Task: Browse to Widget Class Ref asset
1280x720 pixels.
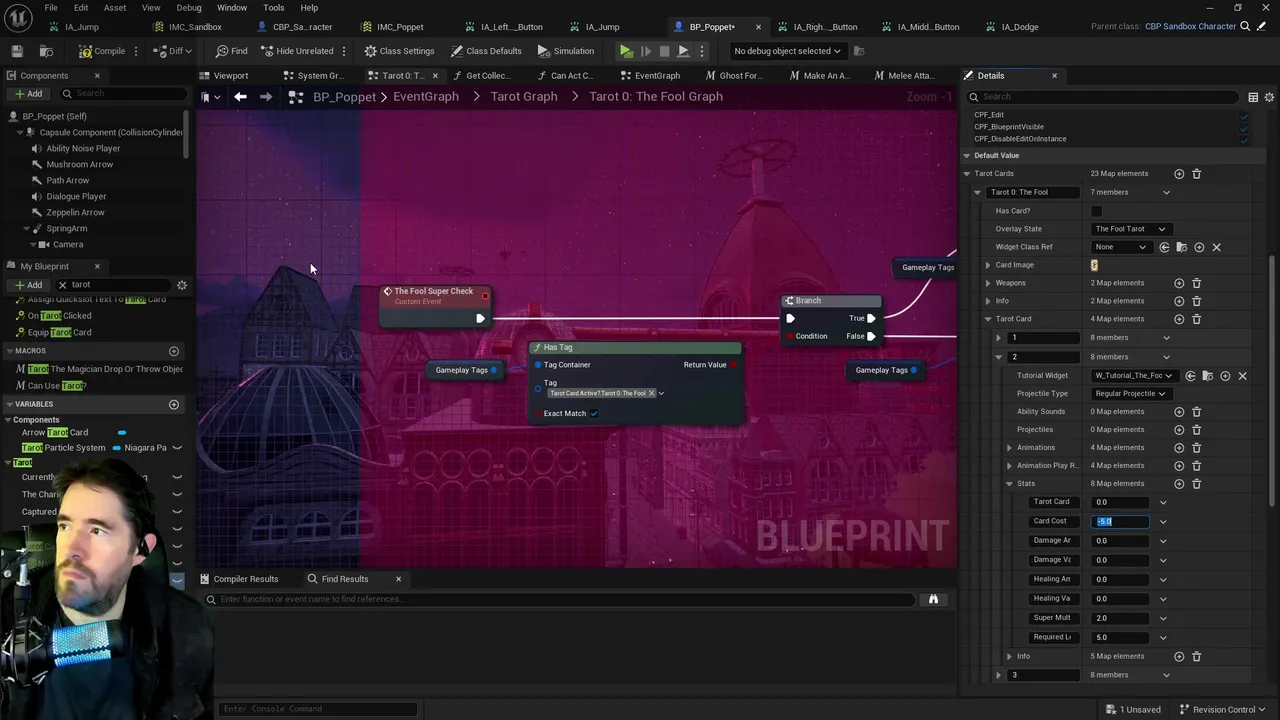Action: coord(1181,247)
